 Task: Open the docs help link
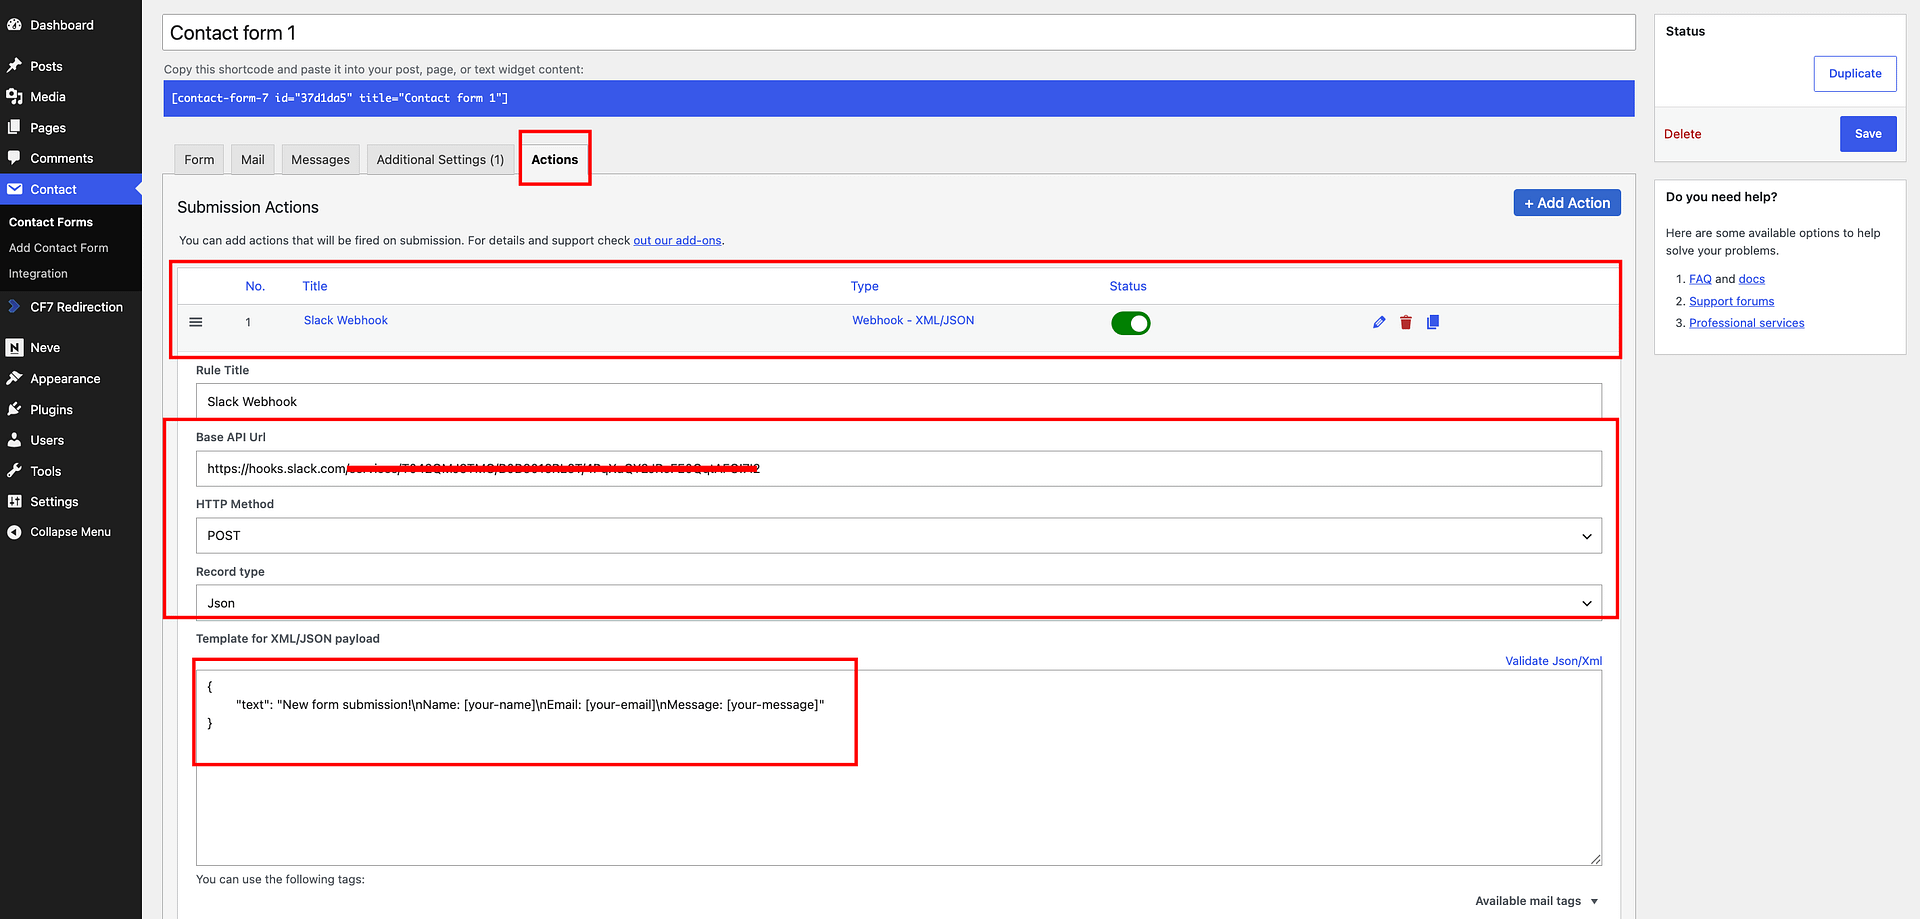[1751, 279]
